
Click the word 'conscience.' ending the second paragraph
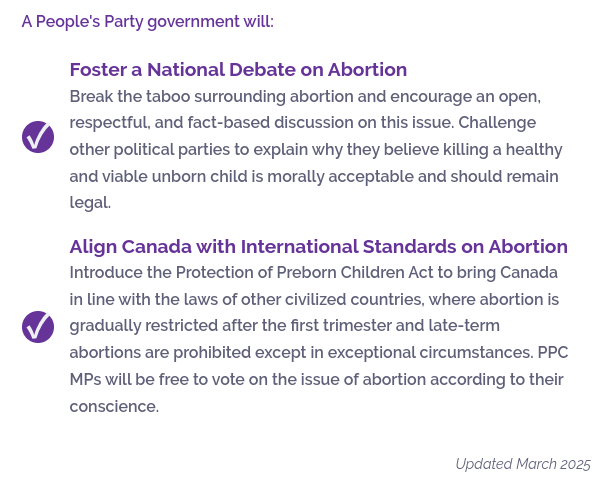[114, 406]
